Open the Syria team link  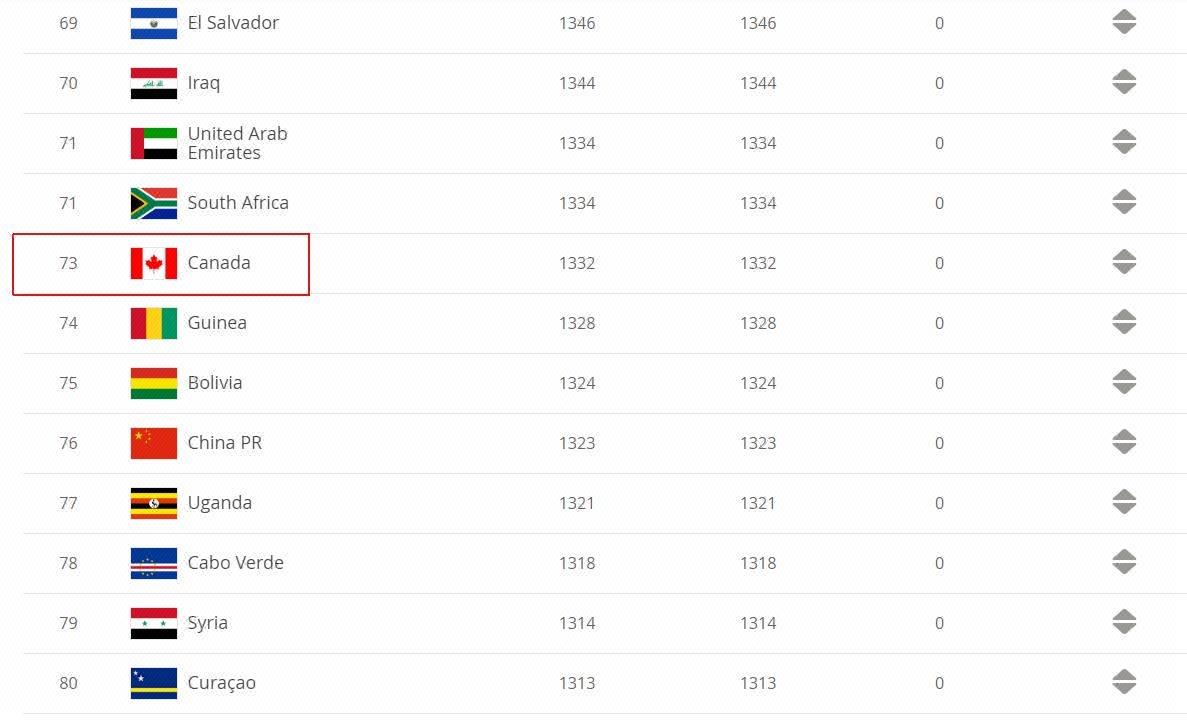[x=208, y=623]
